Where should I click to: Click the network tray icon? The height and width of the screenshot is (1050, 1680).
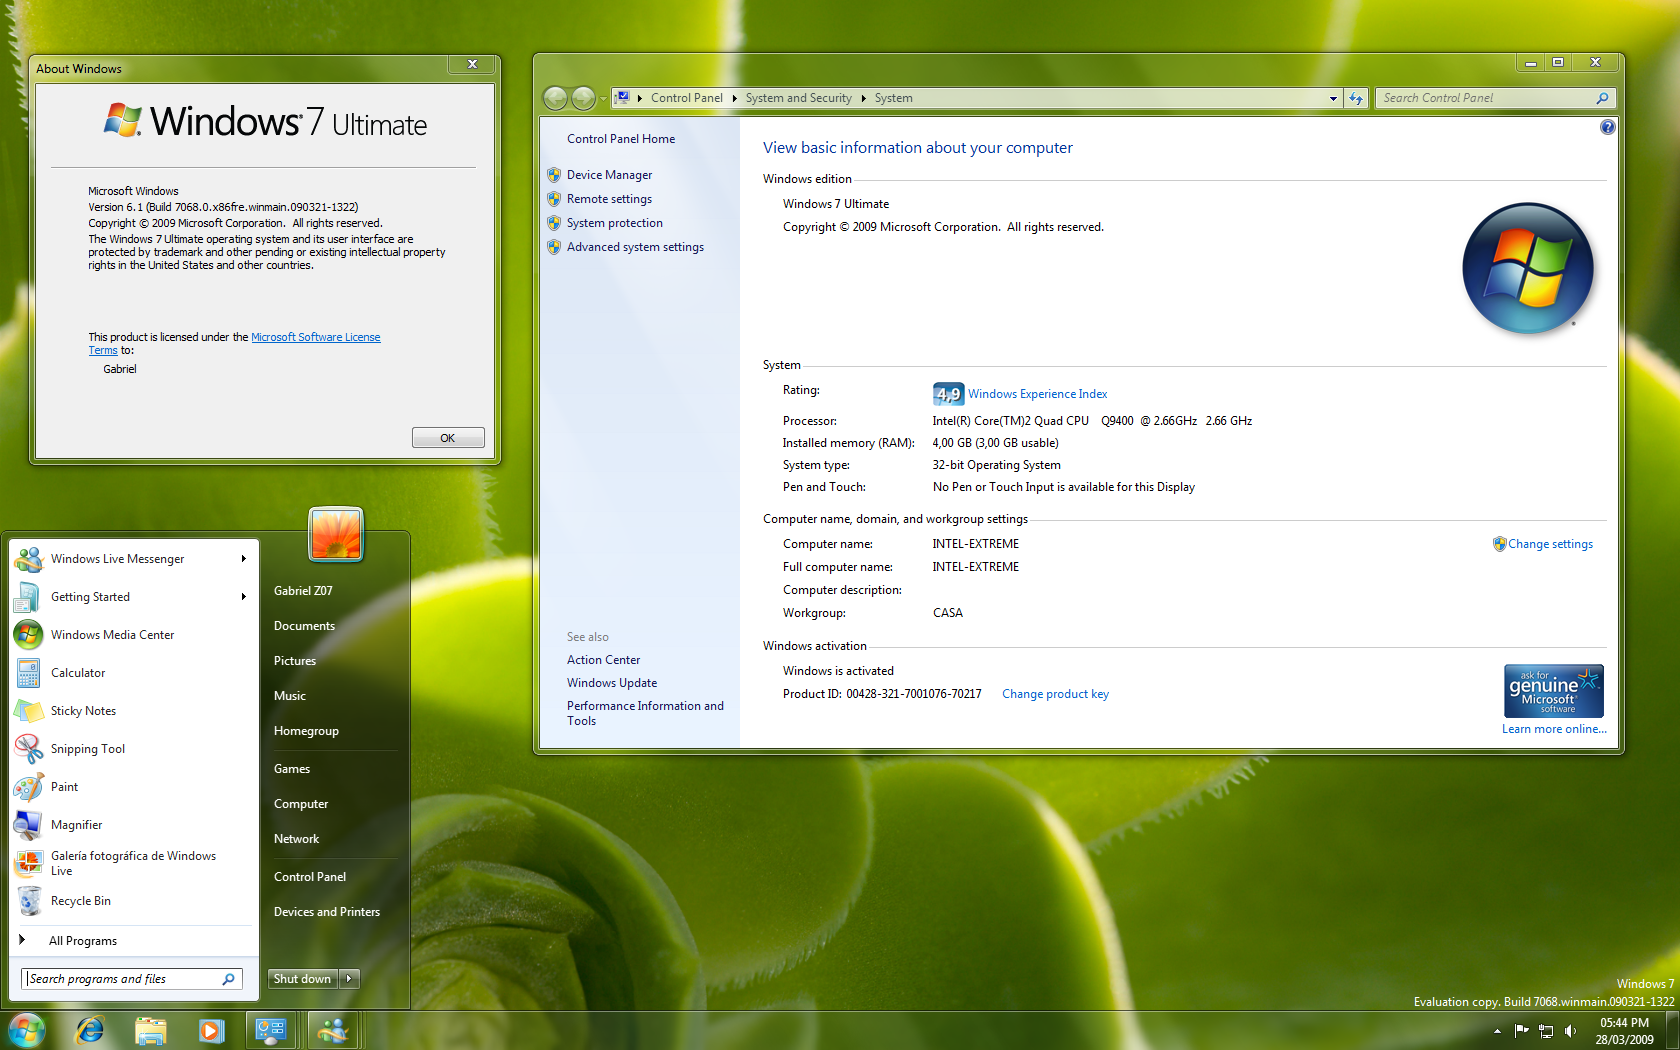pos(1546,1031)
